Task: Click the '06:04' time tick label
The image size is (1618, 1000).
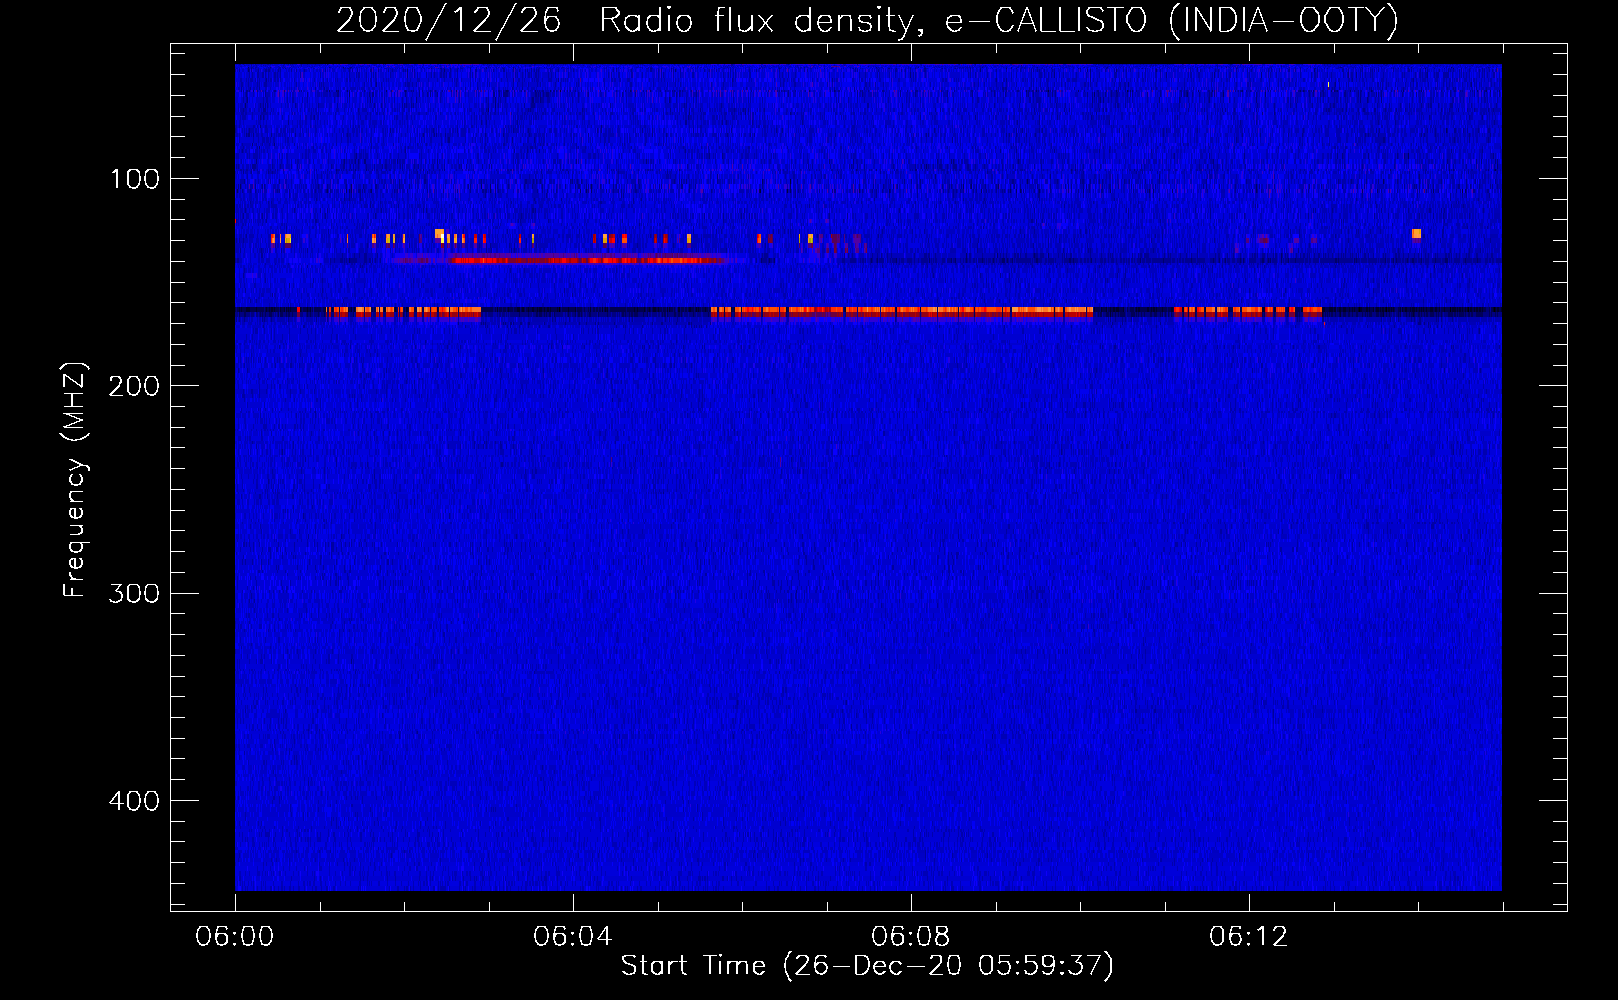Action: pyautogui.click(x=573, y=937)
